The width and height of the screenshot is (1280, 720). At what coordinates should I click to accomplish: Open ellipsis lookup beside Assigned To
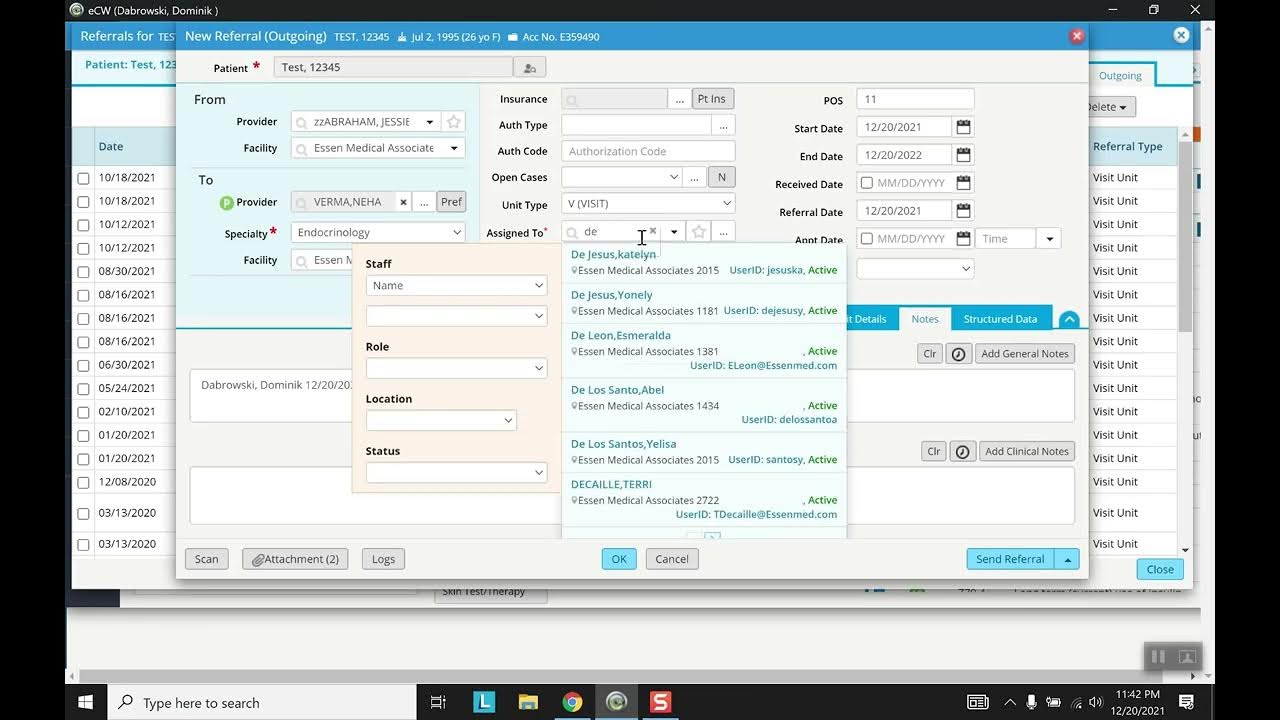723,232
